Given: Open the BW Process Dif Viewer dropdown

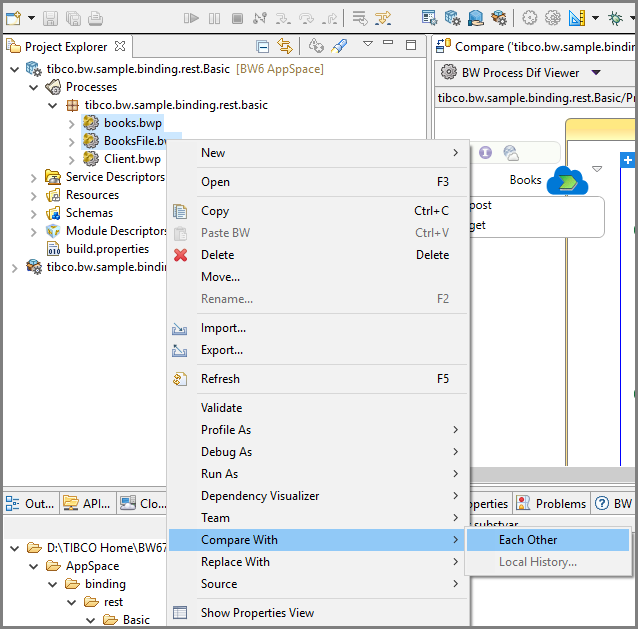Looking at the screenshot, I should 597,73.
